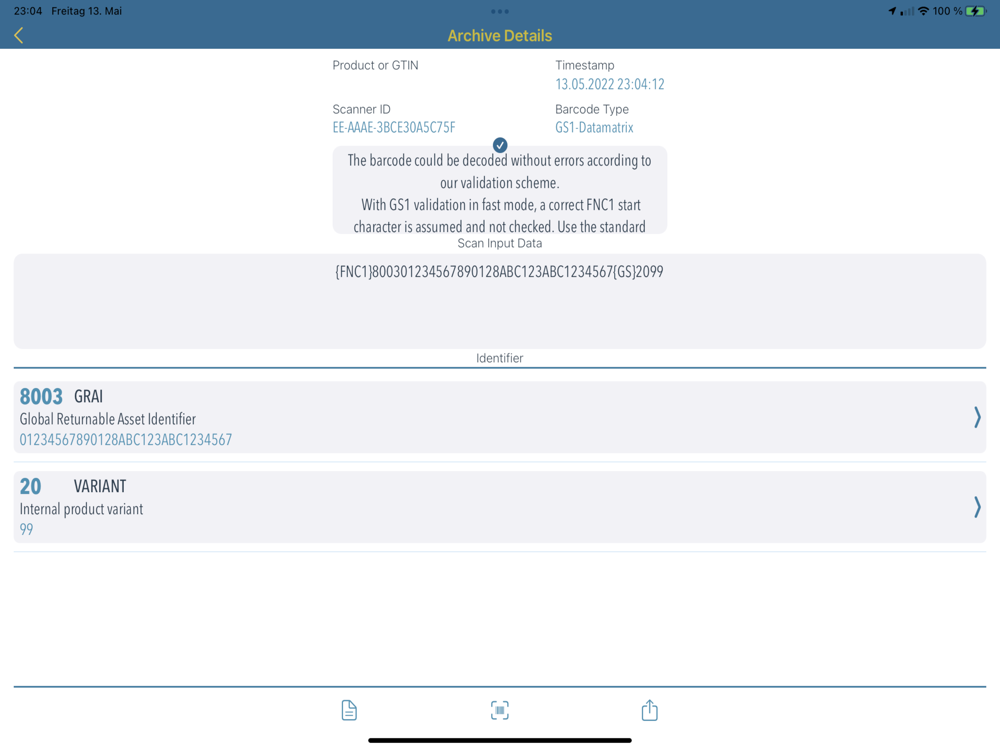The height and width of the screenshot is (750, 1000).
Task: Tap the Wi-Fi status icon
Action: click(x=923, y=11)
